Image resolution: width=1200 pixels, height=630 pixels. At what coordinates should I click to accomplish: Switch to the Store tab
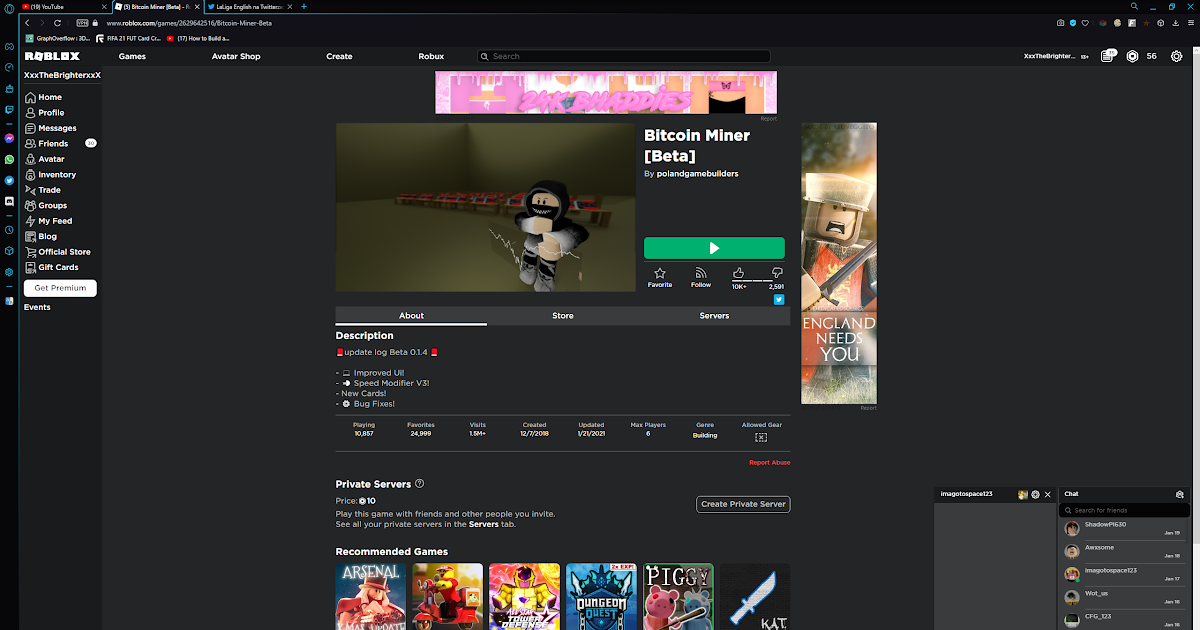[563, 316]
